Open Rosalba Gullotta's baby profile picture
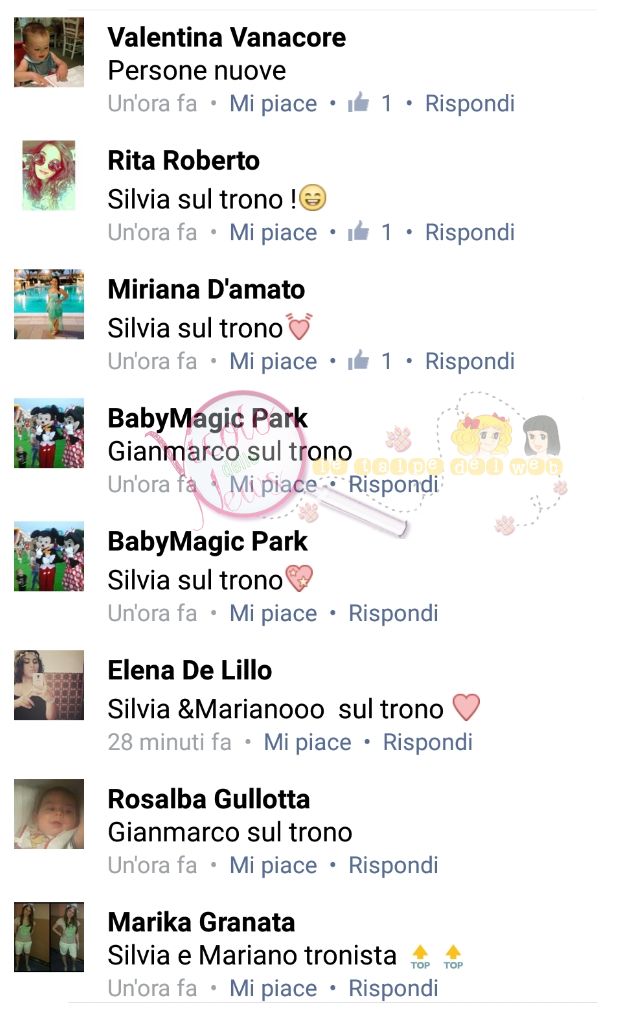The width and height of the screenshot is (628, 1011). 49,814
